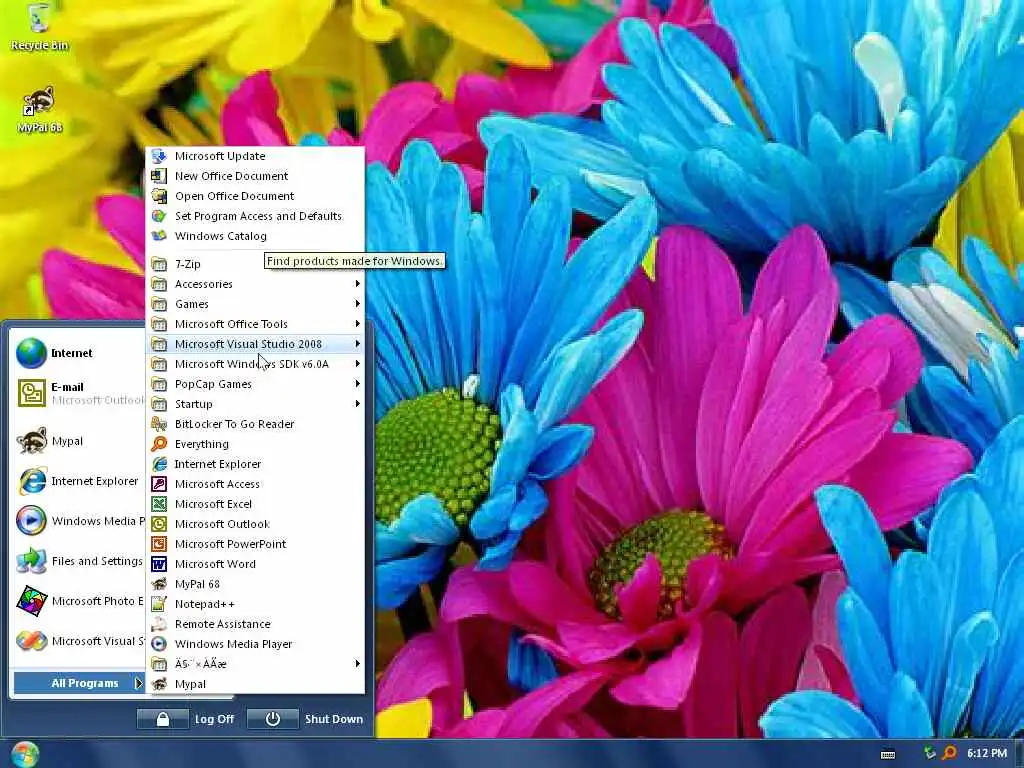Expand the Accessories submenu arrow
Image resolution: width=1024 pixels, height=768 pixels.
[357, 283]
